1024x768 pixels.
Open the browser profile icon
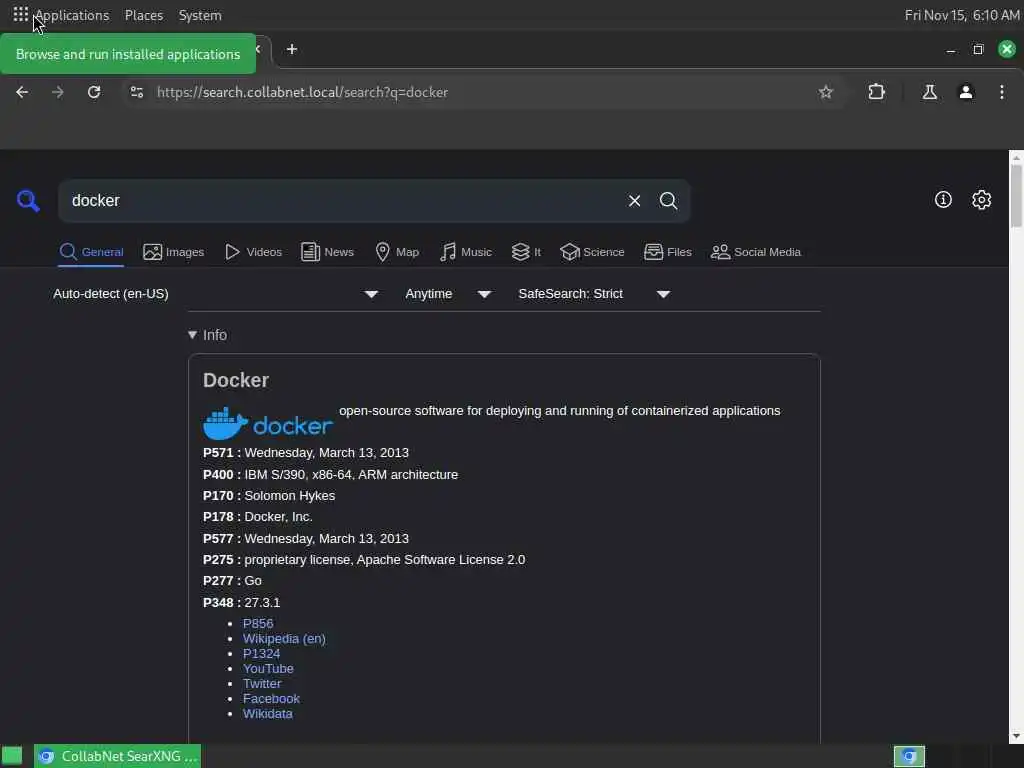point(966,92)
